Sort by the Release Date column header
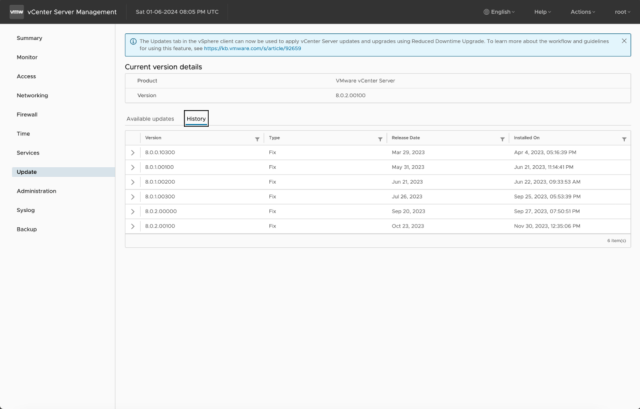Image resolution: width=640 pixels, height=409 pixels. 406,138
